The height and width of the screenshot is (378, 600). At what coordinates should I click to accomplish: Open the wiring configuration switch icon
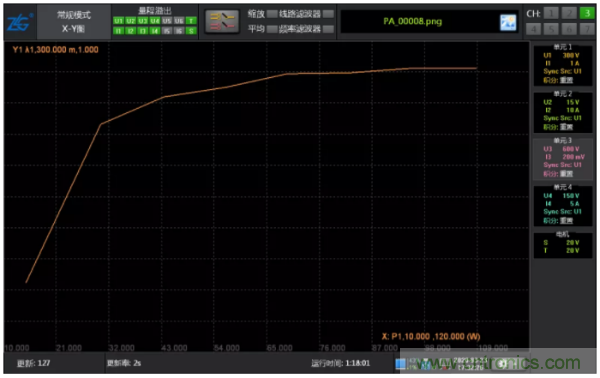(x=222, y=21)
